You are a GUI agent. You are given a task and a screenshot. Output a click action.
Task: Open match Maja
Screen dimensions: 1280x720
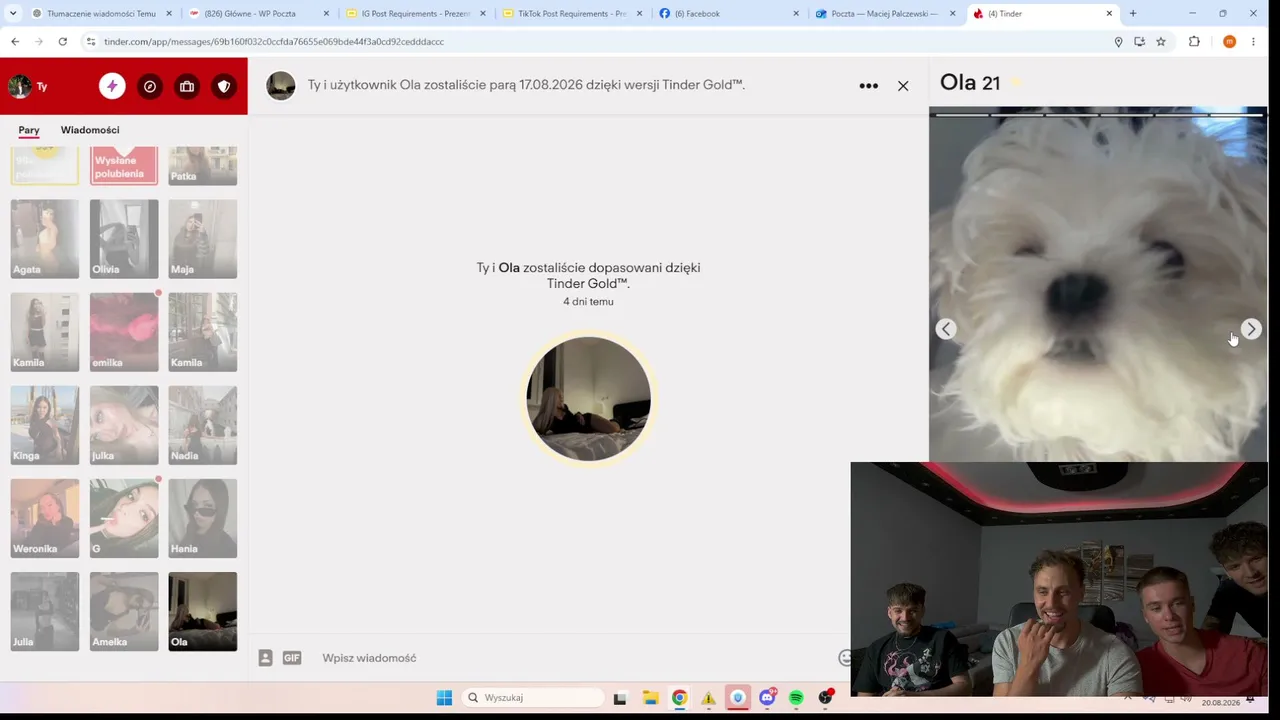point(203,239)
